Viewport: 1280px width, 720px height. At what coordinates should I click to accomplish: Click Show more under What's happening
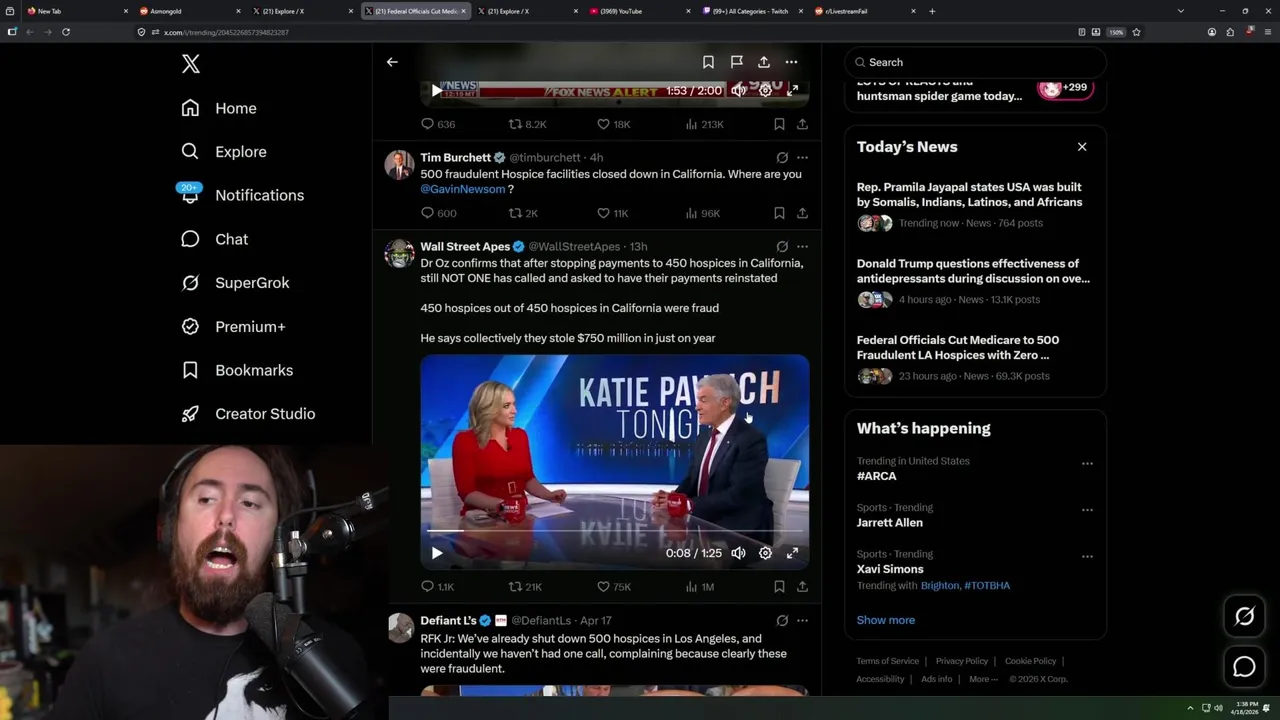click(x=886, y=620)
